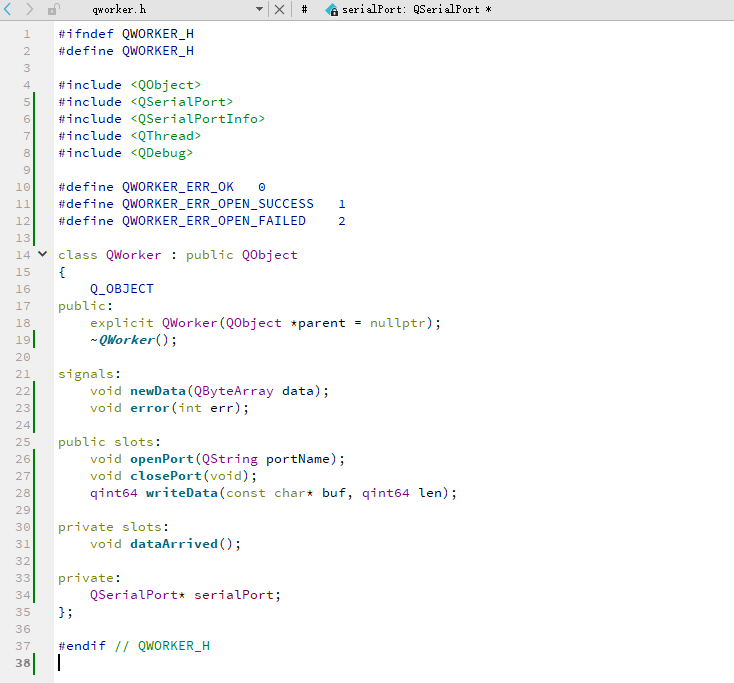This screenshot has height=683, width=734.
Task: Click the QObject base class name
Action: (270, 255)
